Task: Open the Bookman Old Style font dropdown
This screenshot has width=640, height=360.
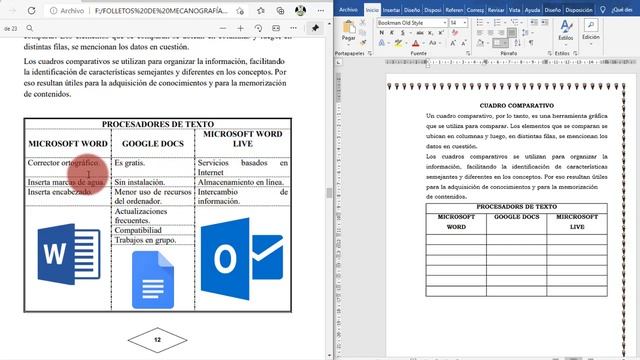Action: pyautogui.click(x=444, y=23)
